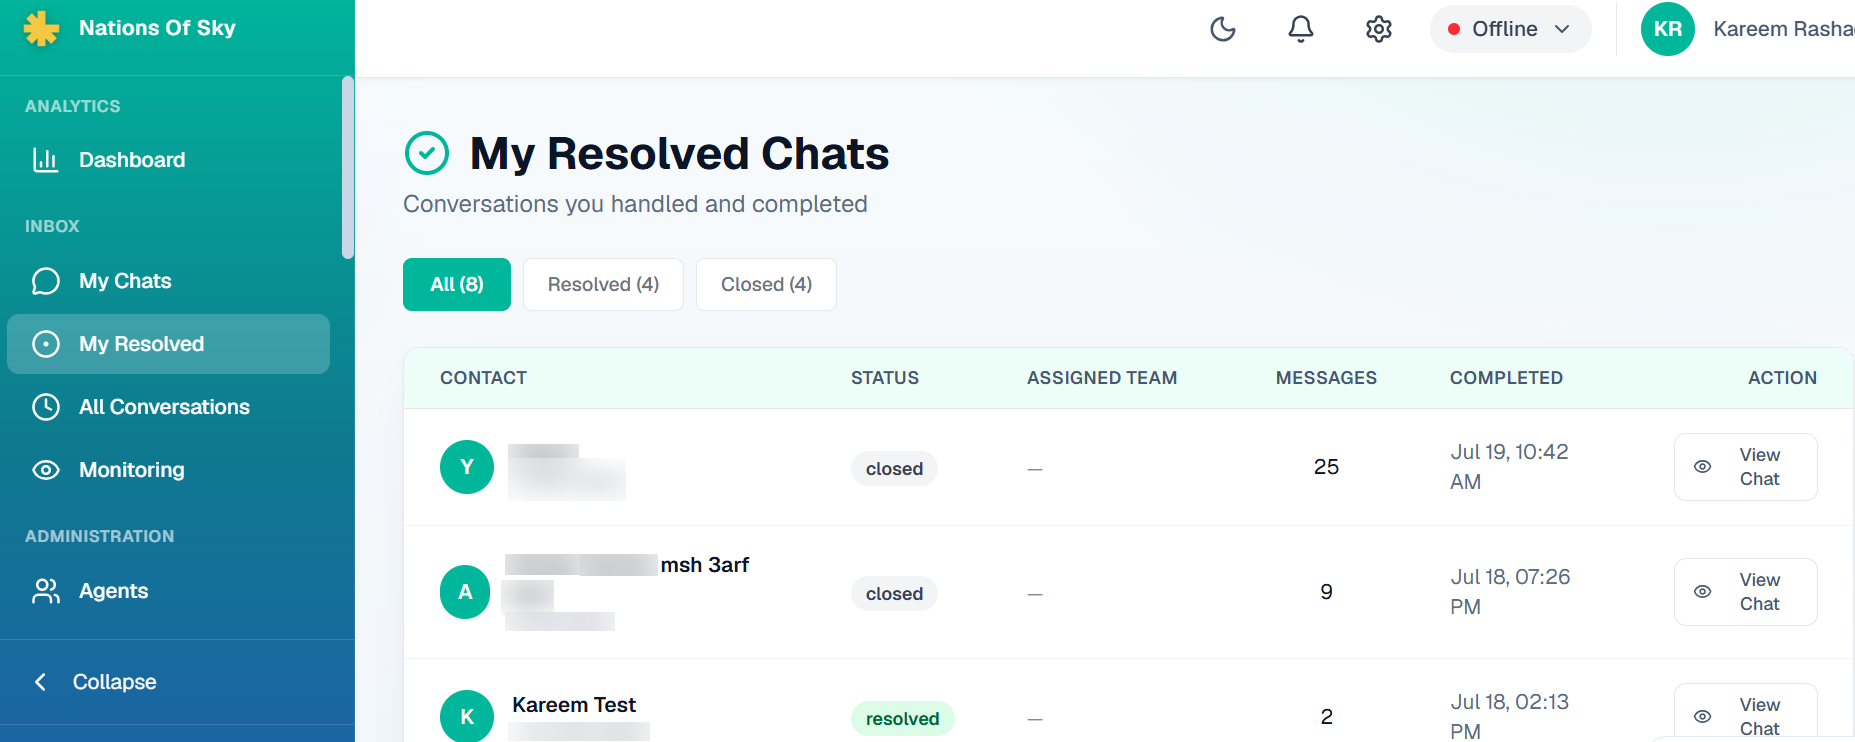Image resolution: width=1855 pixels, height=742 pixels.
Task: Open Kareem Rashad profile name
Action: pos(1784,29)
